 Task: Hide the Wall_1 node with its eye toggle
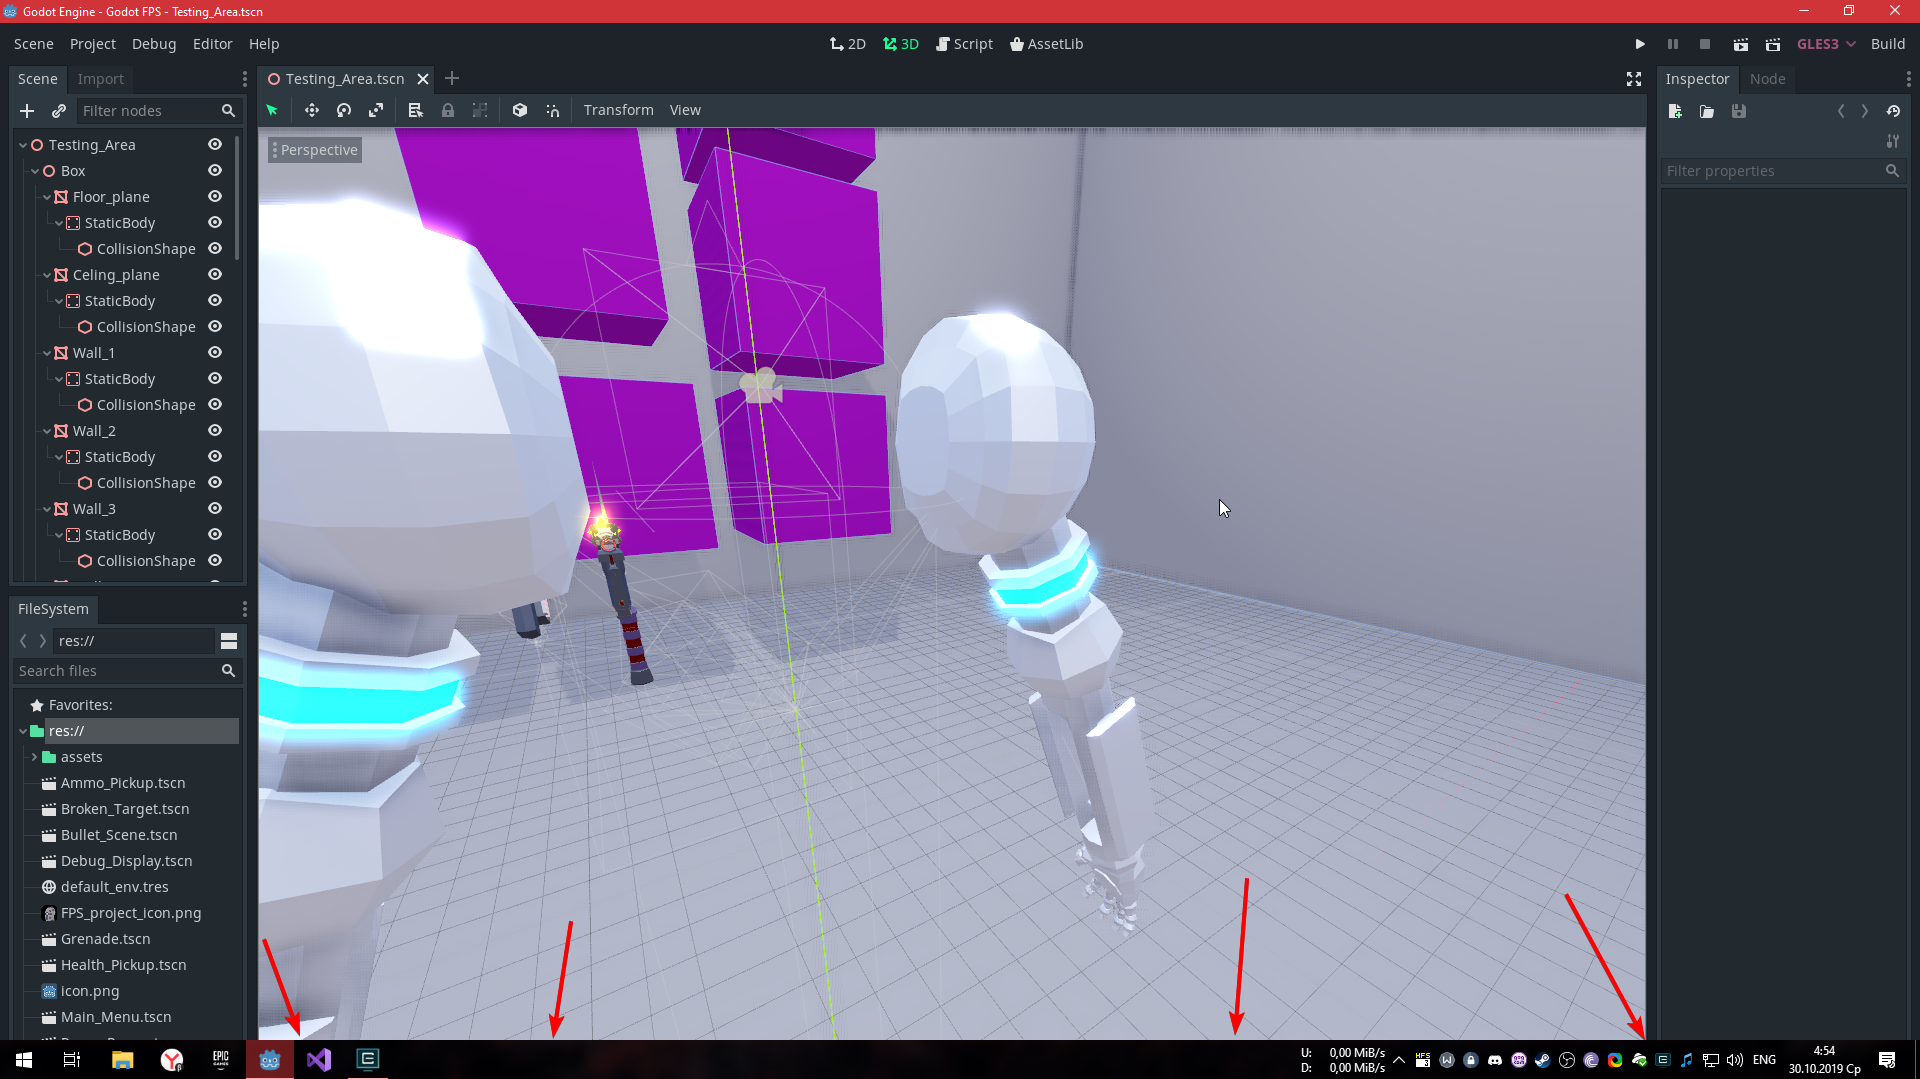coord(215,352)
